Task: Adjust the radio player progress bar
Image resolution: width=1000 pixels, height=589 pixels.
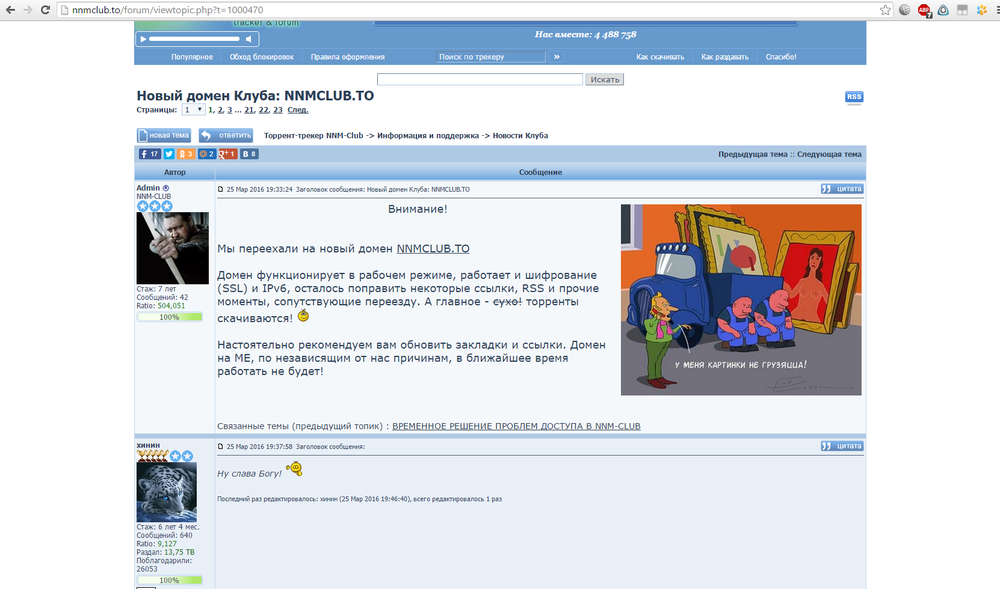Action: pyautogui.click(x=194, y=39)
